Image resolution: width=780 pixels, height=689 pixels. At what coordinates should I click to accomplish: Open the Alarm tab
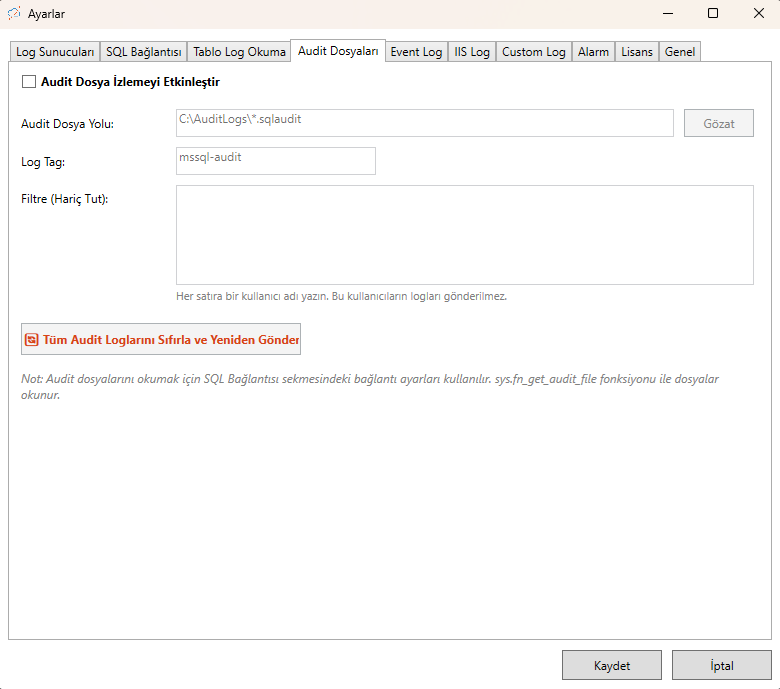pos(593,52)
